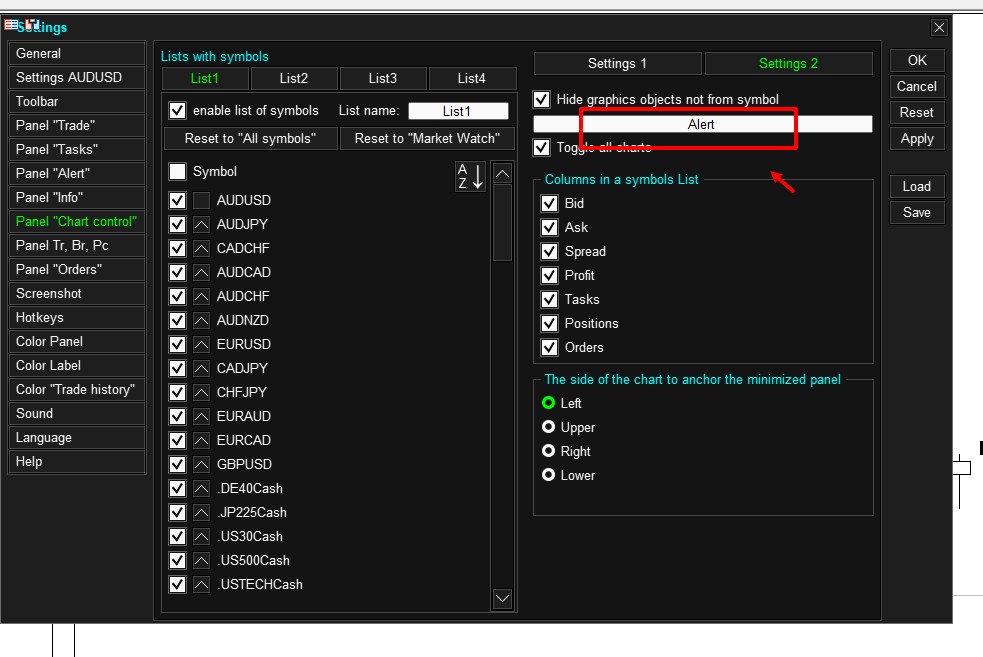Toggle the Orders column checkbox
This screenshot has height=657, width=983.
pos(549,348)
